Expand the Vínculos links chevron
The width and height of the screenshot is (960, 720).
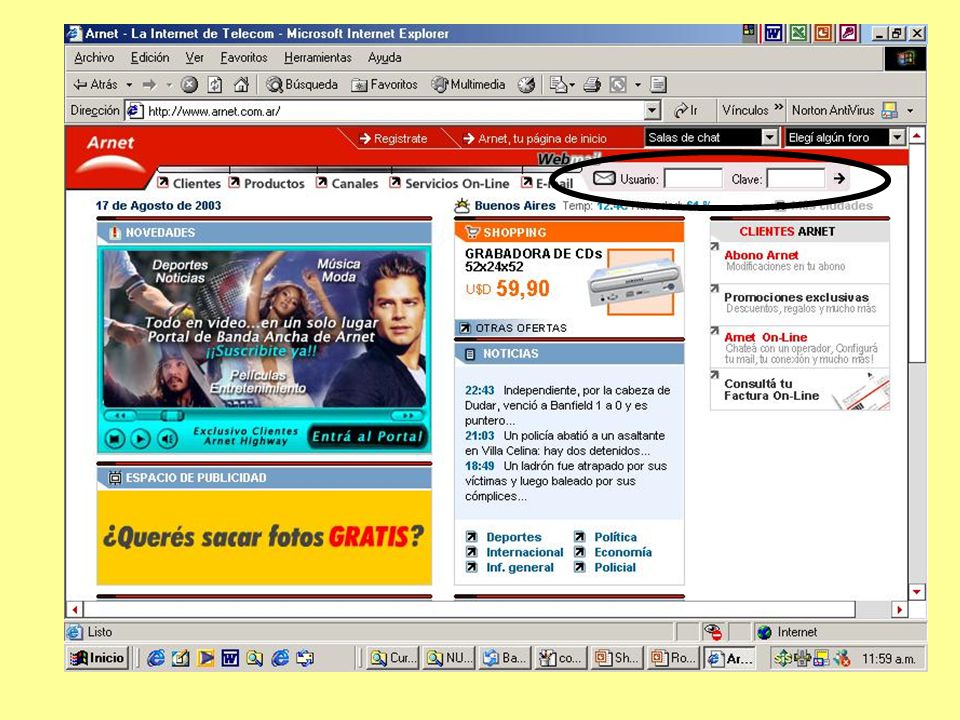(778, 108)
